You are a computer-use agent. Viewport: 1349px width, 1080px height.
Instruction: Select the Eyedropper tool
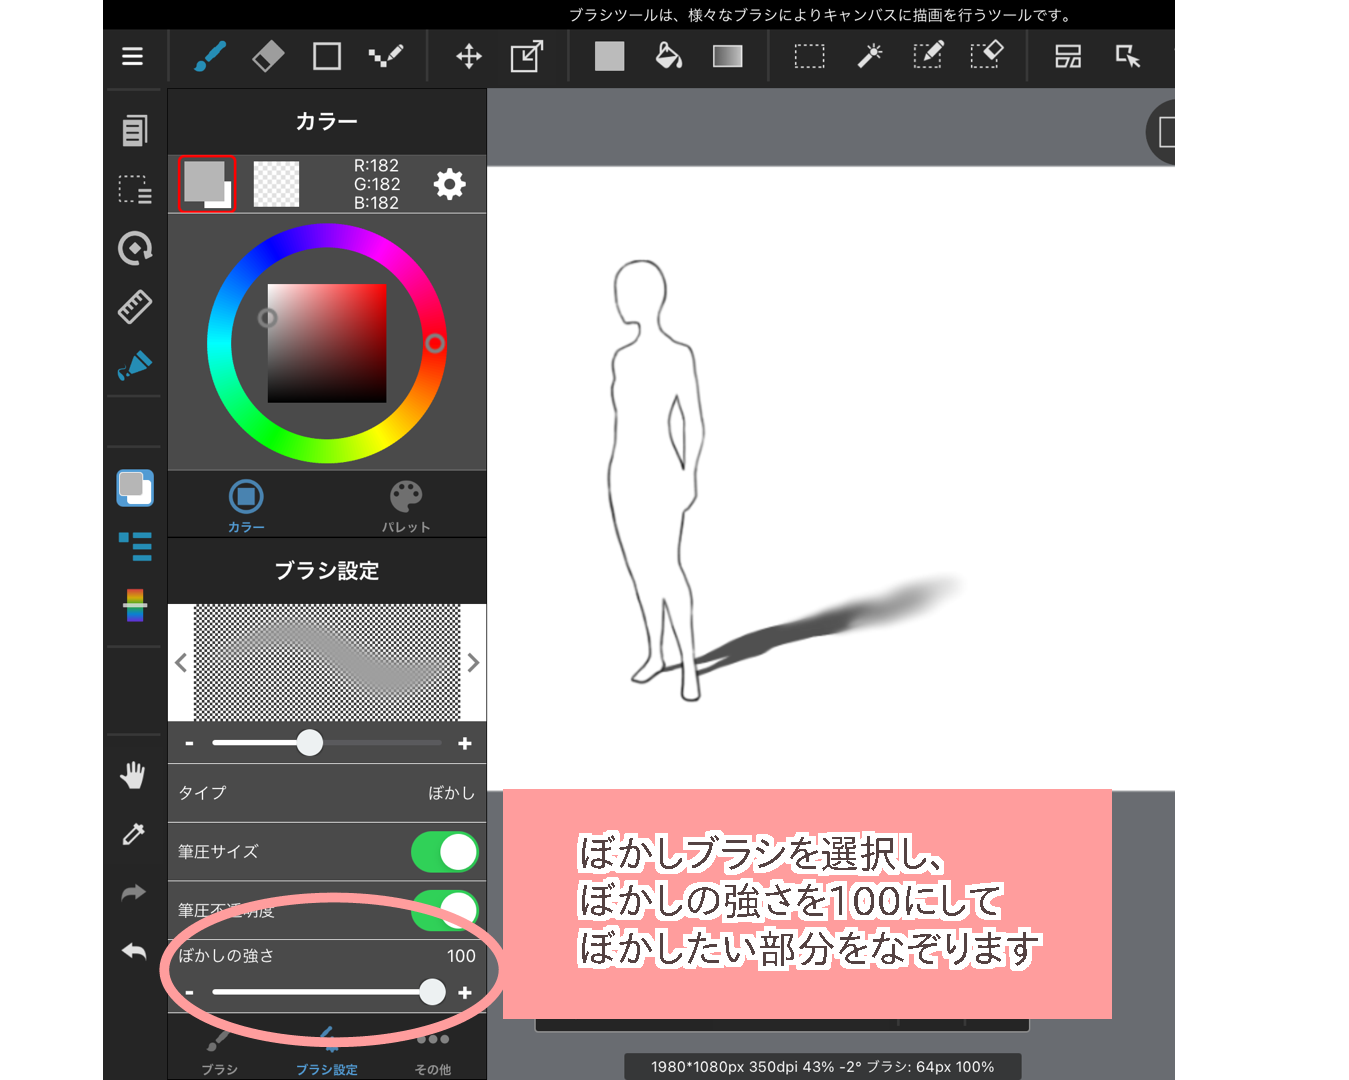click(x=133, y=834)
